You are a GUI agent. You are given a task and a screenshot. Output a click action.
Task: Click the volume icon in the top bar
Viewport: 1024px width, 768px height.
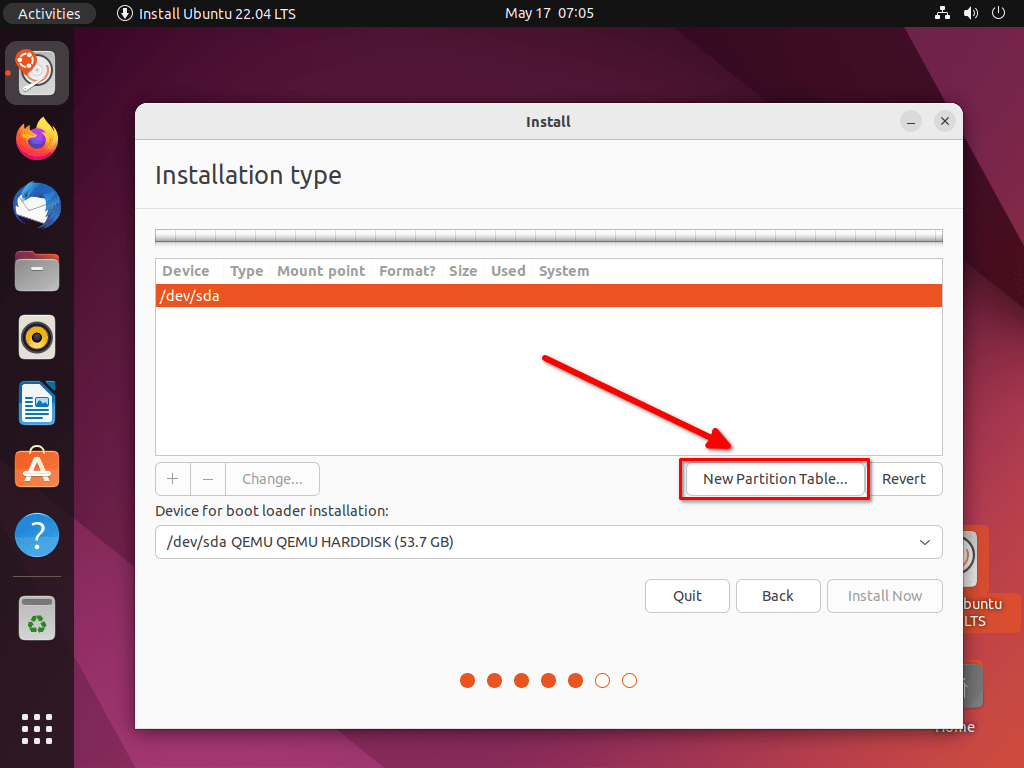[970, 13]
